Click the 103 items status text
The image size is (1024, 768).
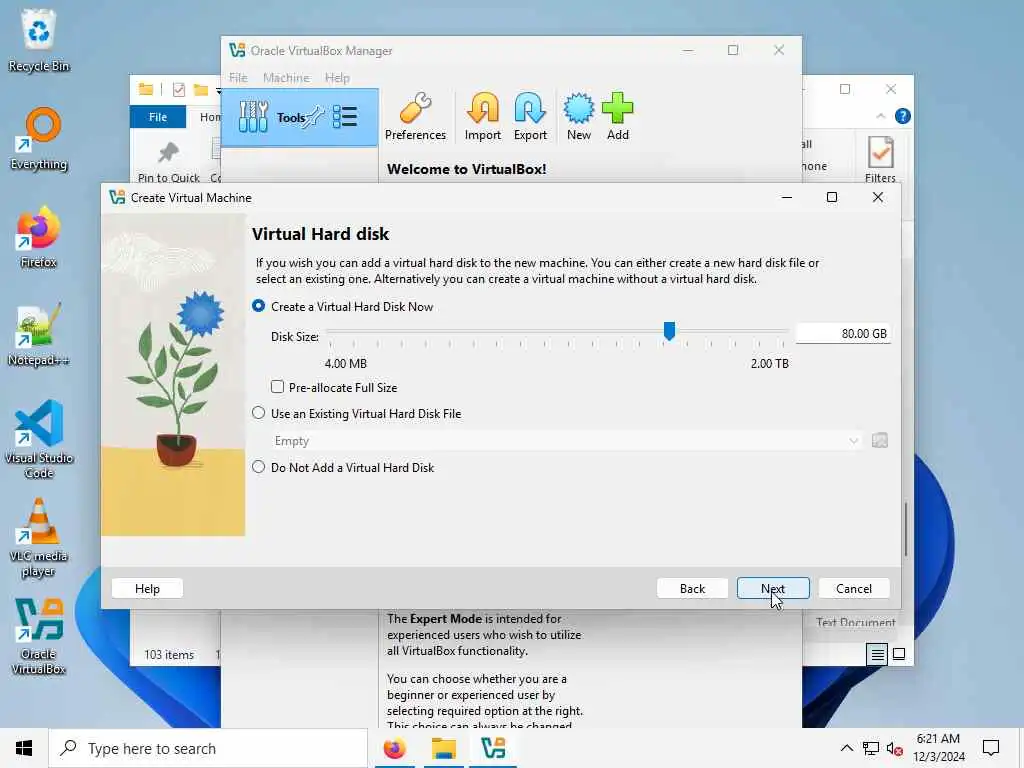168,654
